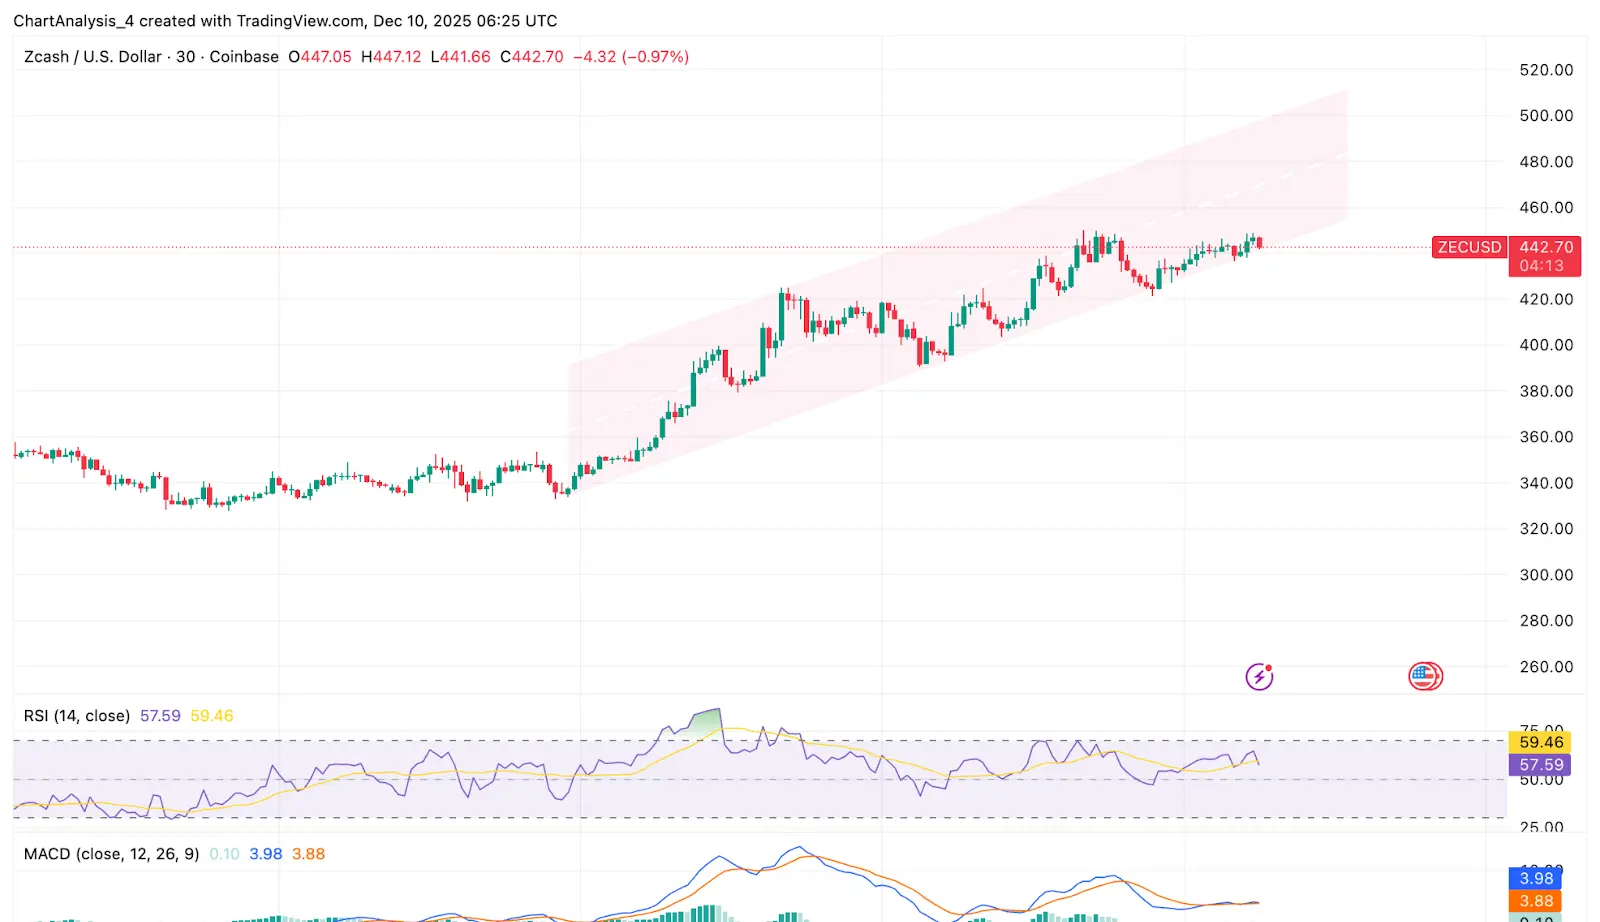This screenshot has height=922, width=1600.
Task: Click the blue 3.98 value in the MACD legend
Action: tap(266, 854)
